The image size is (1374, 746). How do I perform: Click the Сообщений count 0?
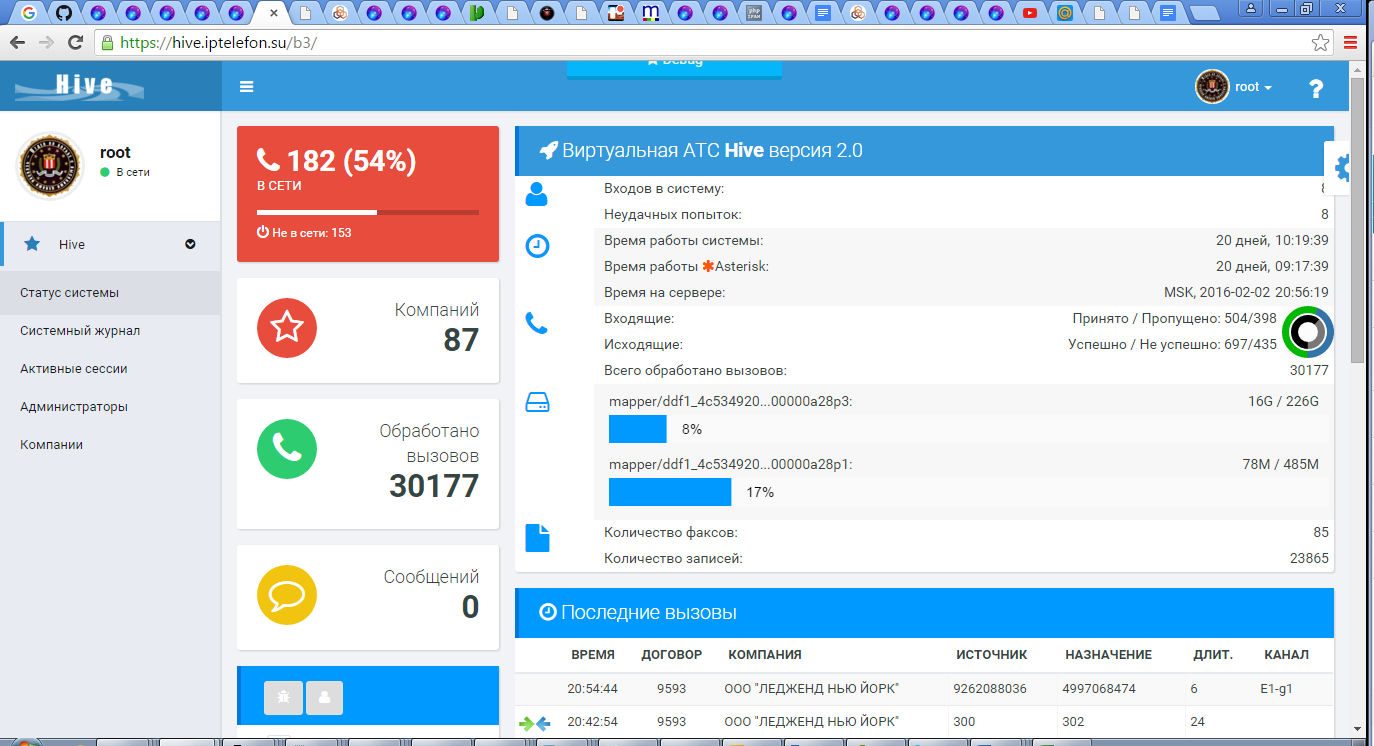tap(470, 607)
